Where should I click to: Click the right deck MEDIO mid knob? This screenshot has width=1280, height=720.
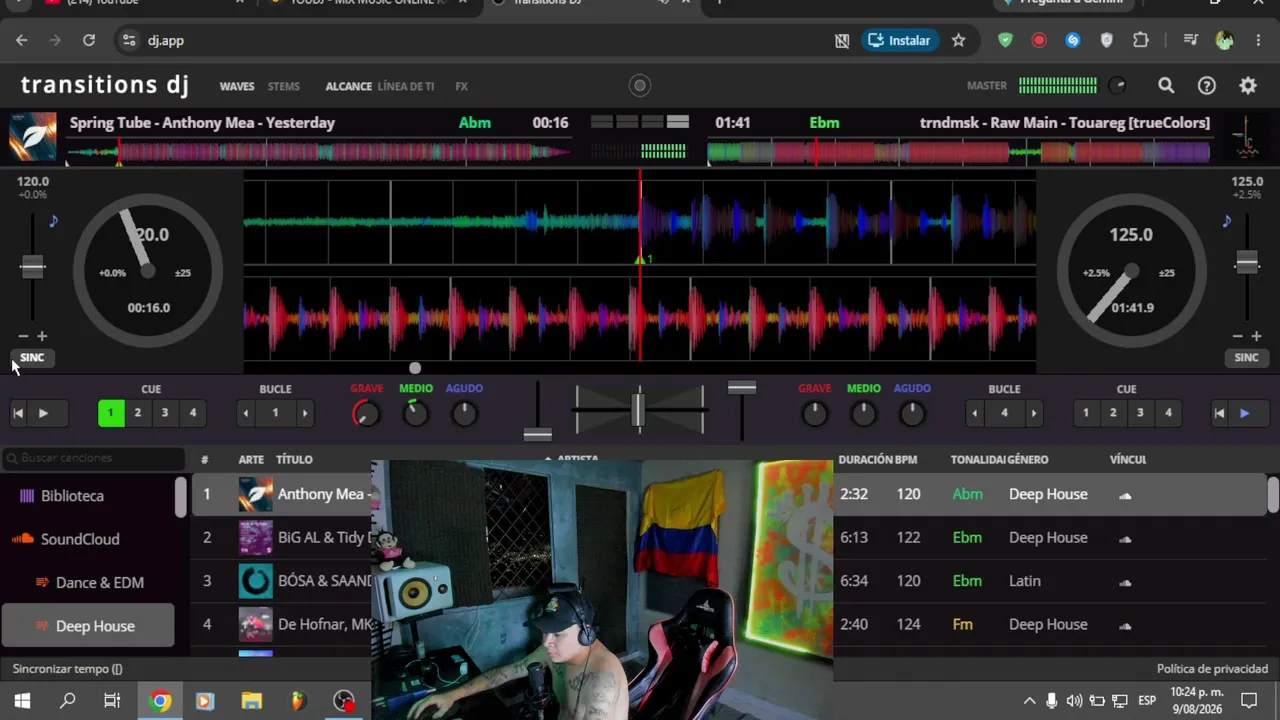coord(863,413)
